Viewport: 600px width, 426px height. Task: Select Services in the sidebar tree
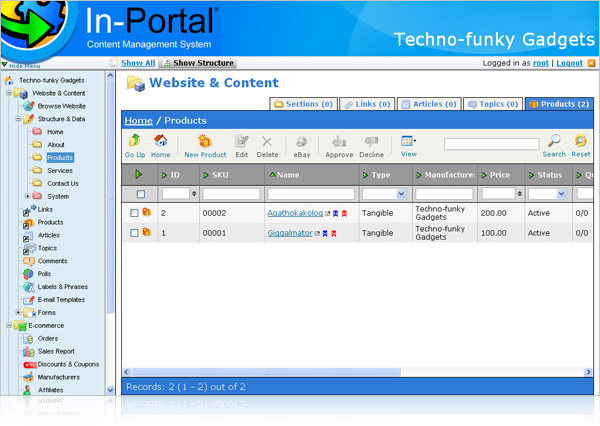(x=60, y=171)
